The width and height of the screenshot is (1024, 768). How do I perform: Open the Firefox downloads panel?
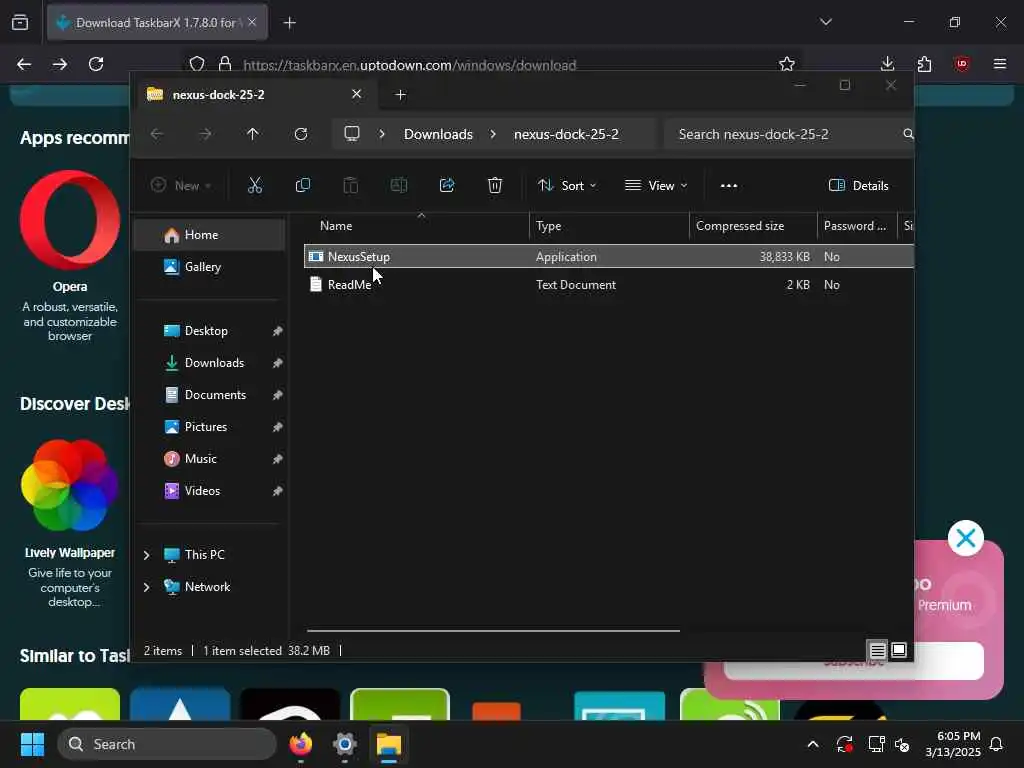(888, 64)
